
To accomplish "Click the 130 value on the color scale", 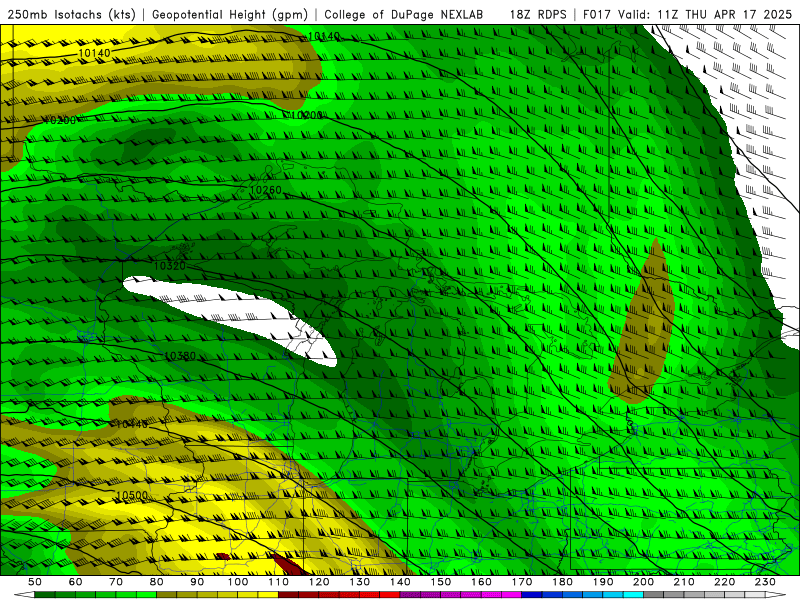I will point(360,582).
